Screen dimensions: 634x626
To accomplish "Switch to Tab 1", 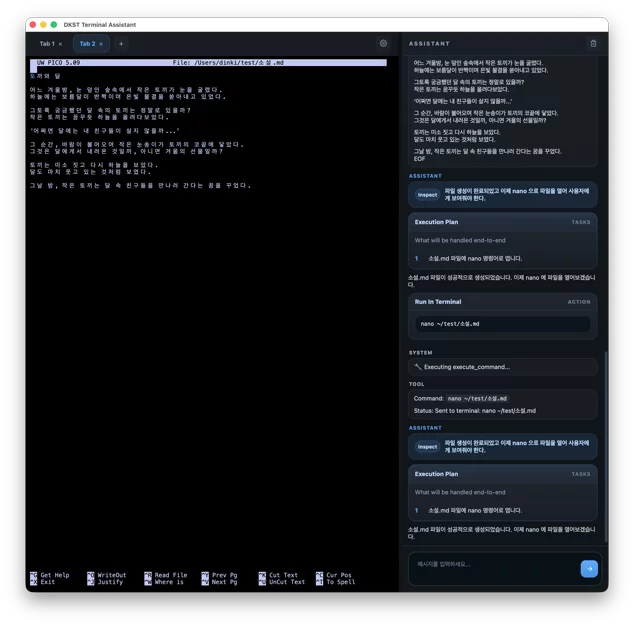I will pos(47,44).
